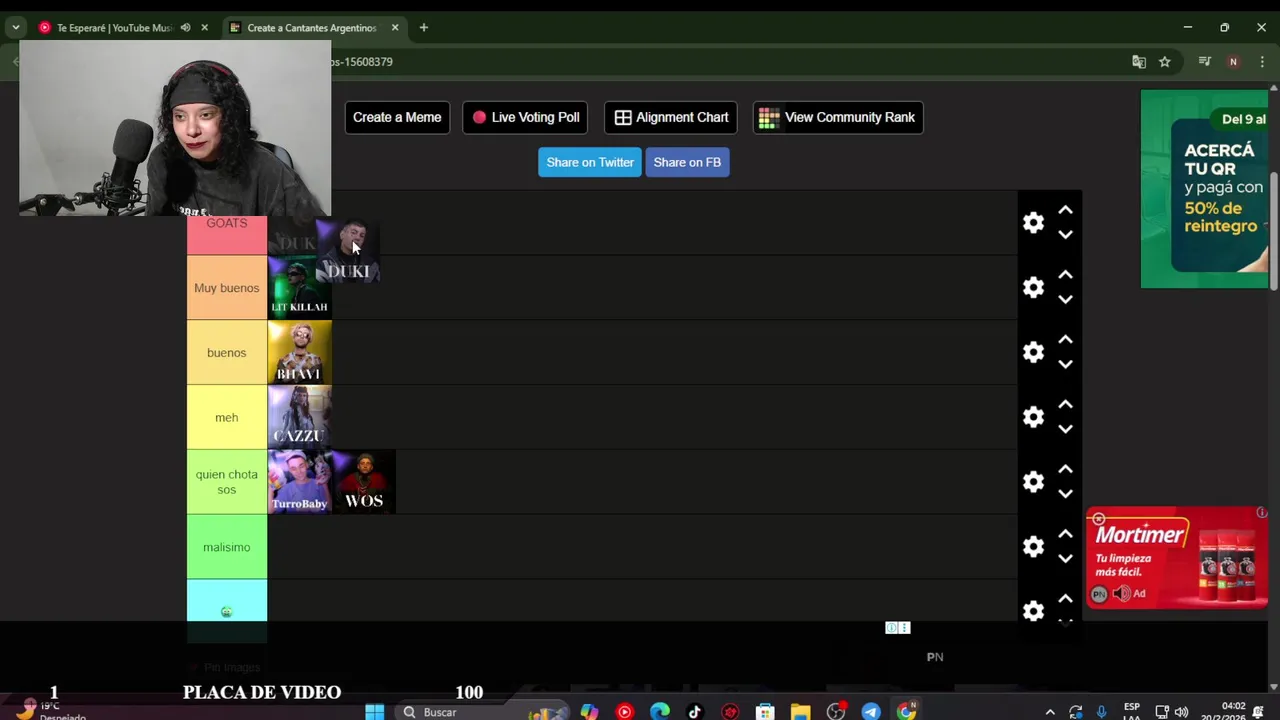Open the Chrome profile N avatar

pyautogui.click(x=1233, y=62)
